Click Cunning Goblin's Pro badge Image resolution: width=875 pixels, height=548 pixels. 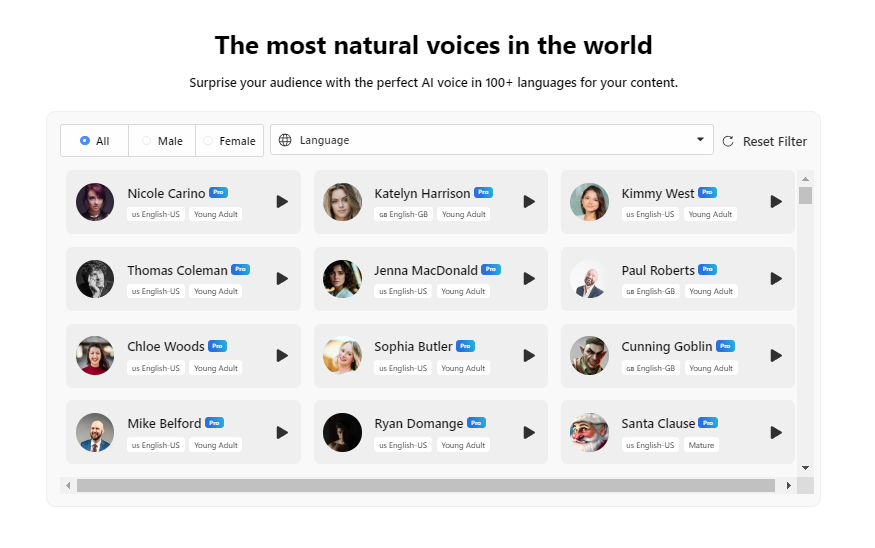(x=725, y=347)
